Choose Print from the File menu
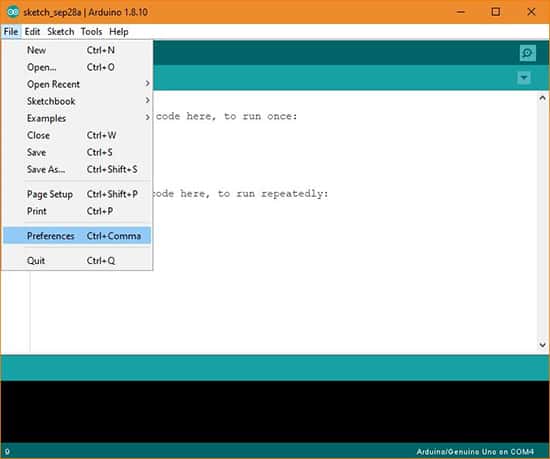 [77, 211]
